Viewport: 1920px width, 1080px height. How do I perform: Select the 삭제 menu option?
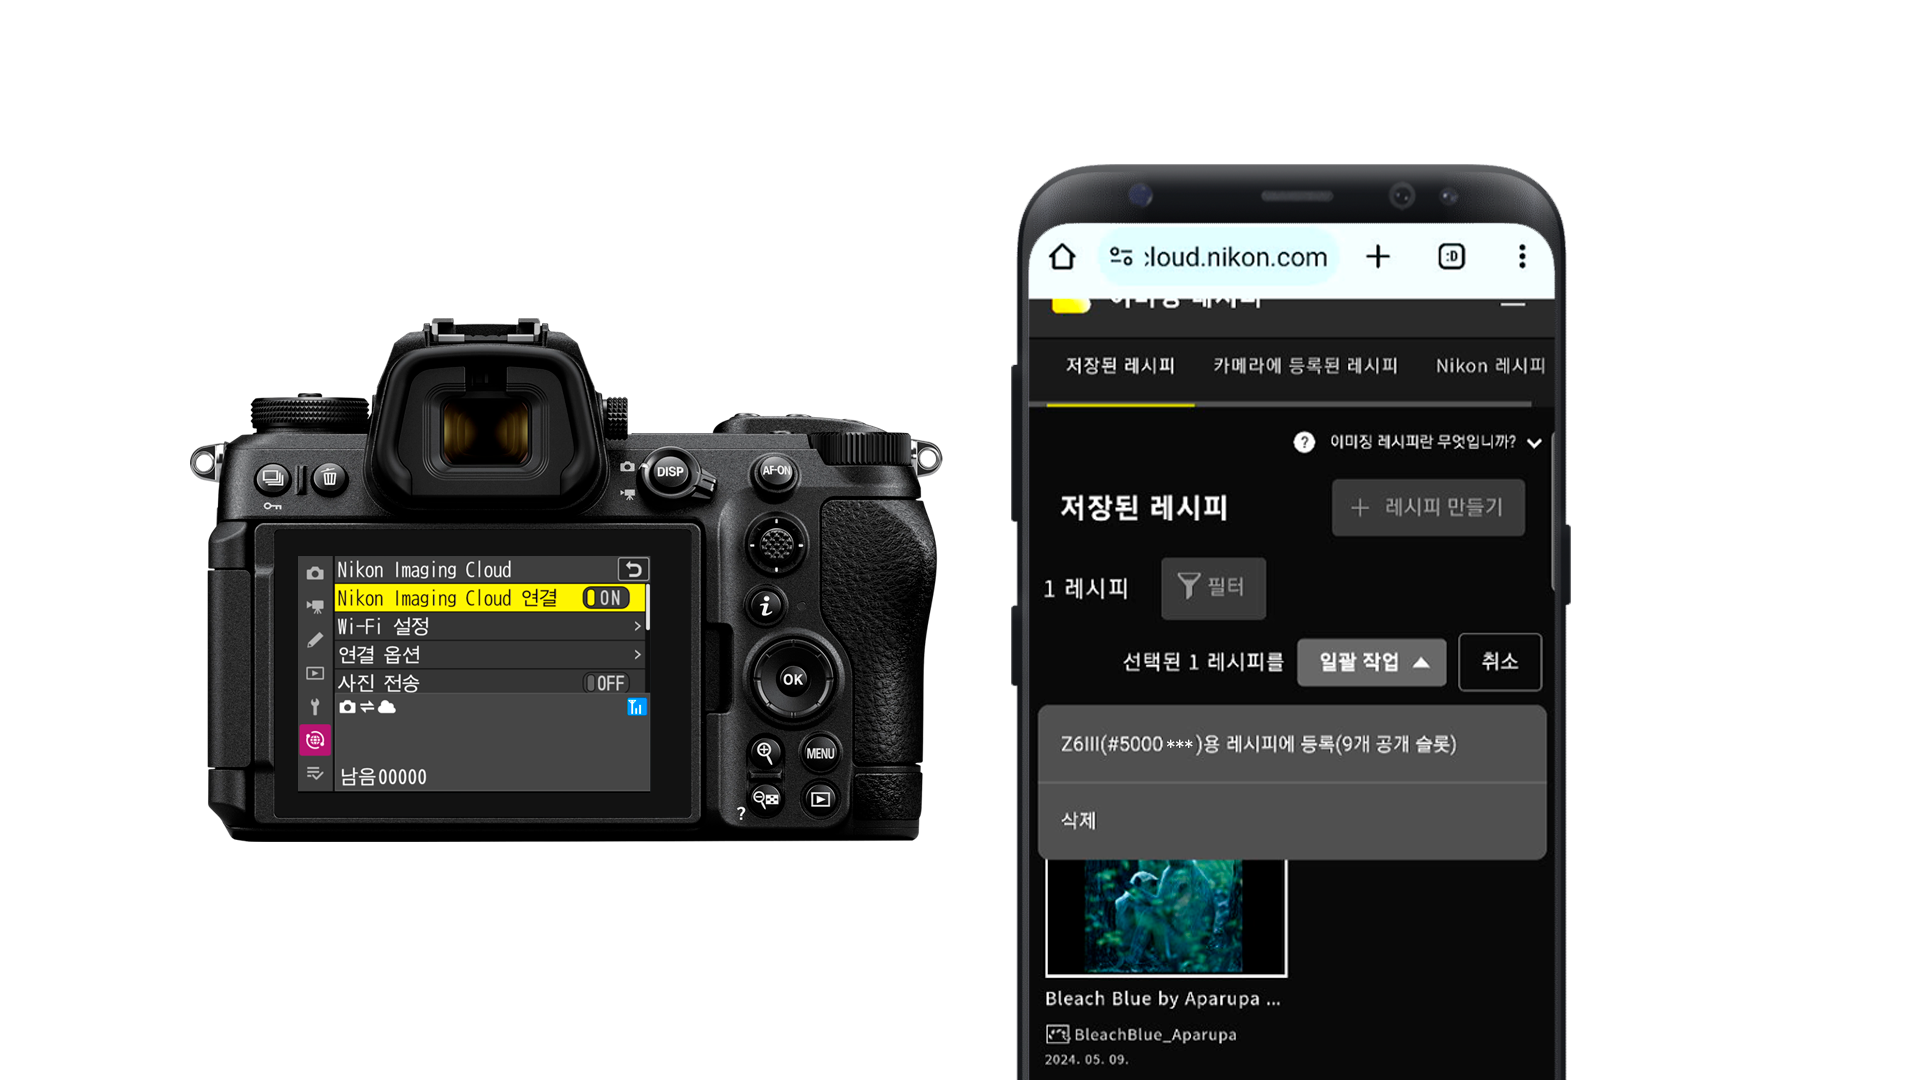1292,821
